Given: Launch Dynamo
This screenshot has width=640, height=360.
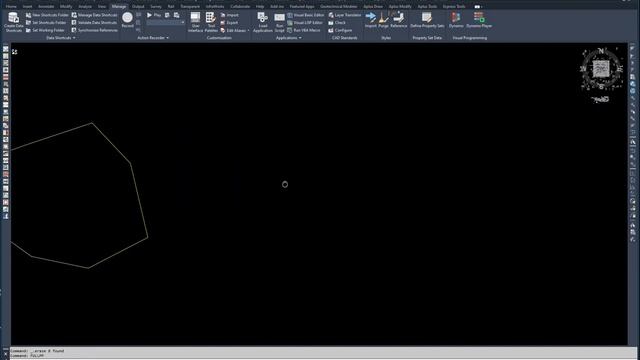Looking at the screenshot, I should click(x=456, y=20).
